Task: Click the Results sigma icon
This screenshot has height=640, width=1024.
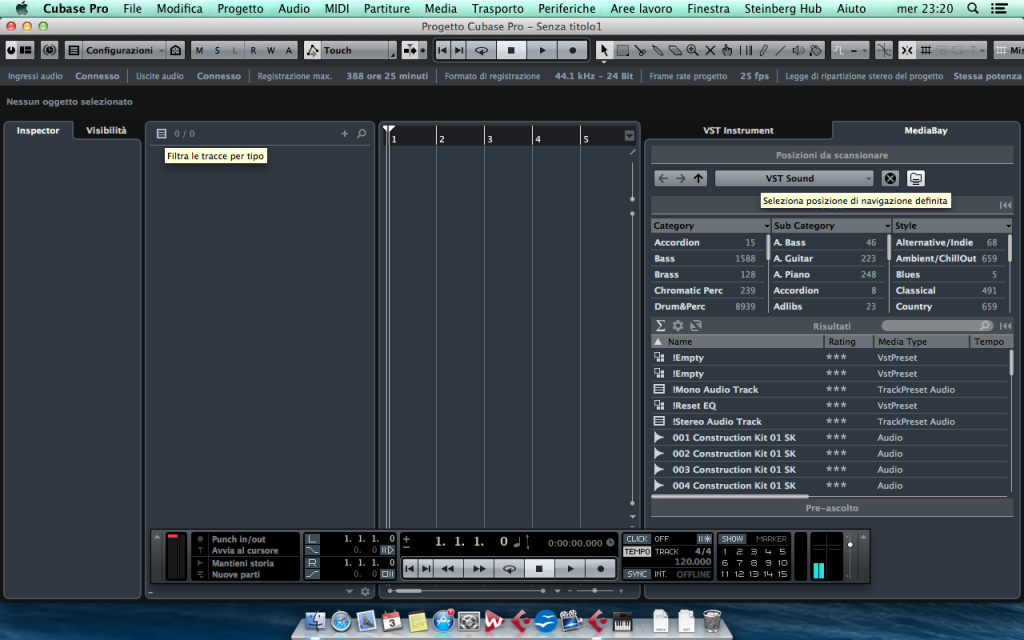Action: point(660,325)
